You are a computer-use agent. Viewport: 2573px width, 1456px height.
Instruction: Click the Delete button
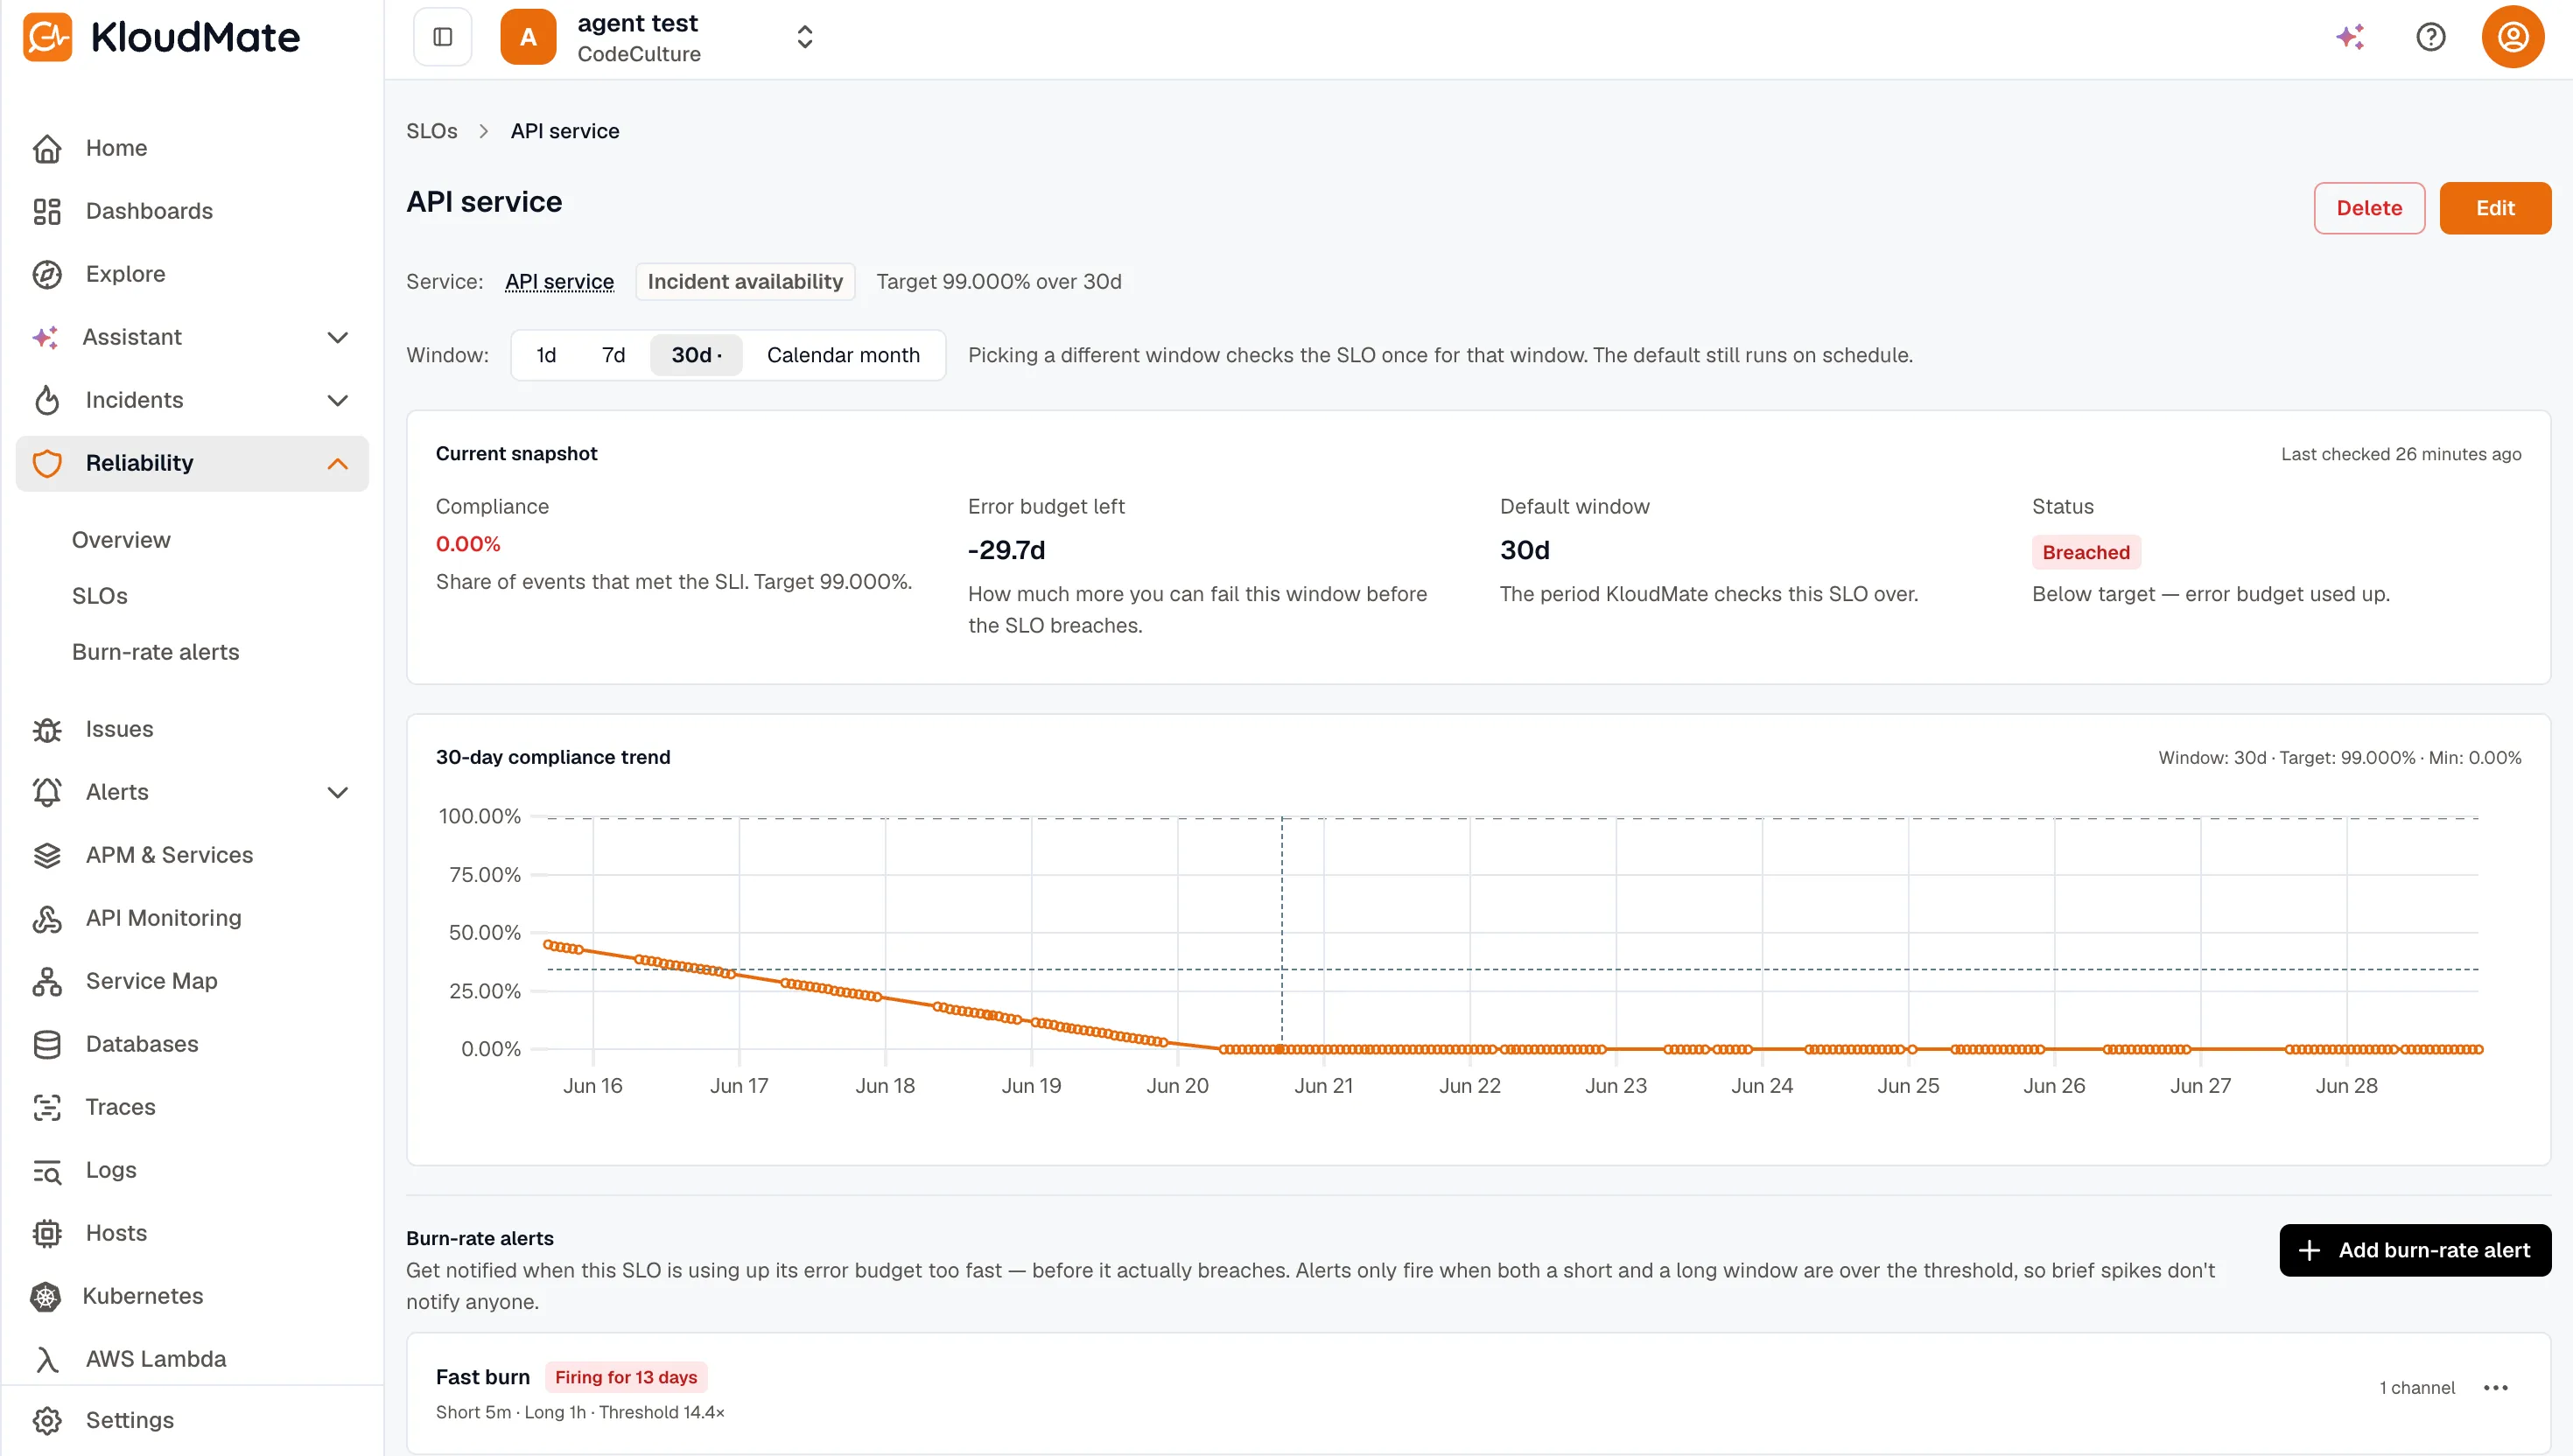point(2369,208)
